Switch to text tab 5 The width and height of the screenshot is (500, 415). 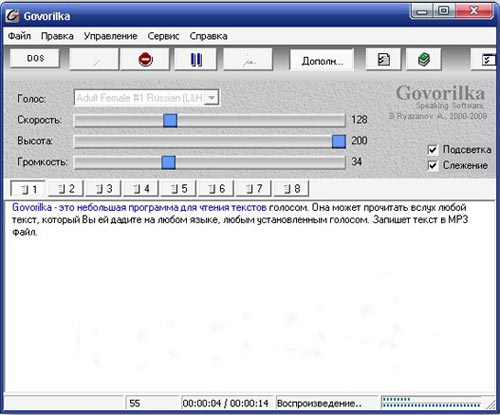(x=179, y=189)
